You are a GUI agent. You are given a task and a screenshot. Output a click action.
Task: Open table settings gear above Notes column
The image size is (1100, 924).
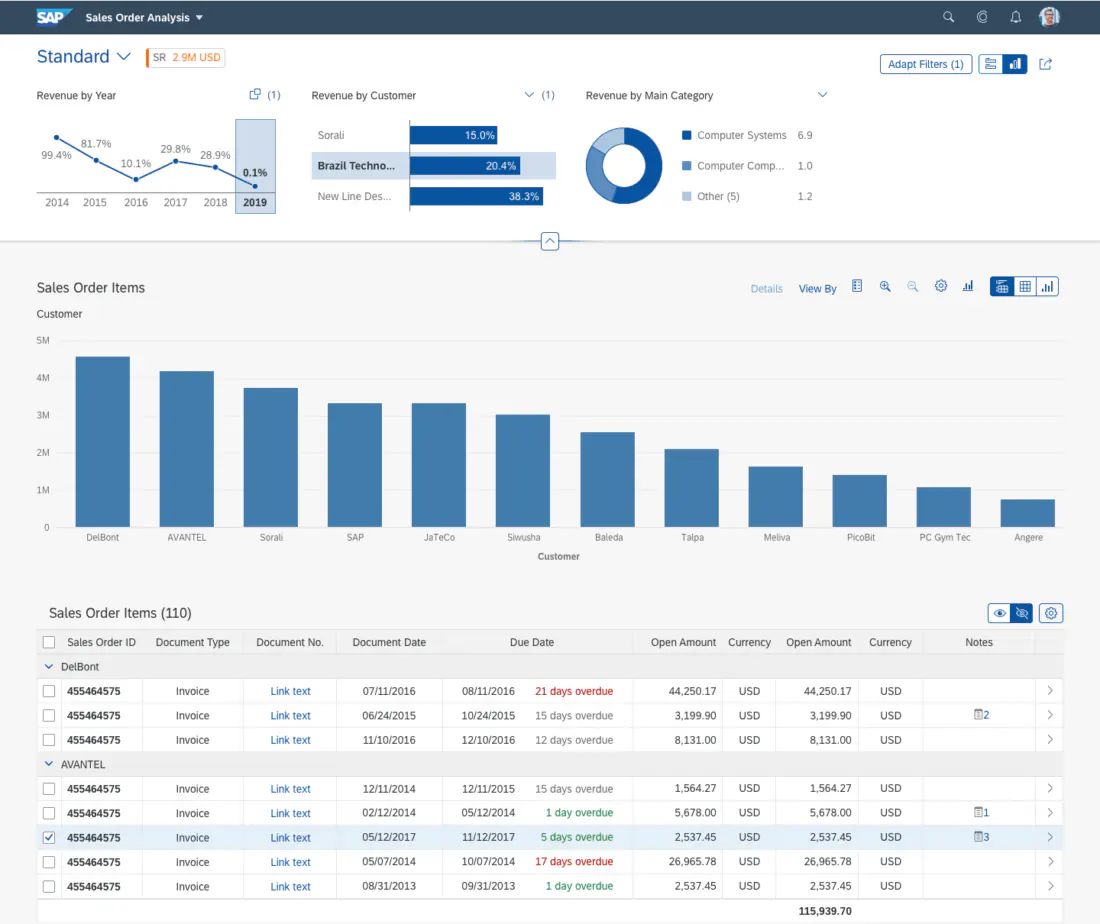[1051, 613]
